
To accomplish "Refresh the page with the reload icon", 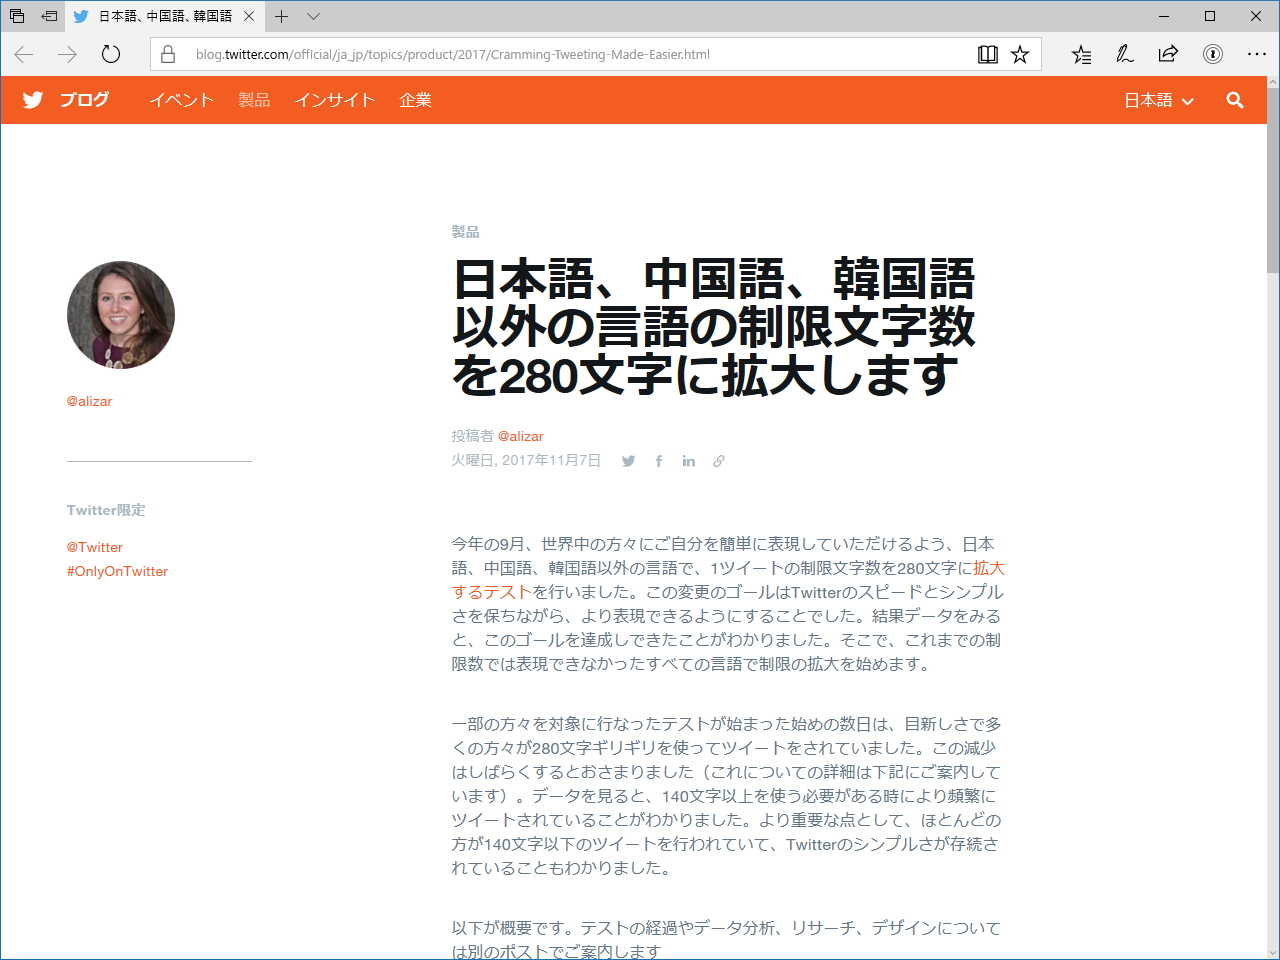I will 110,55.
